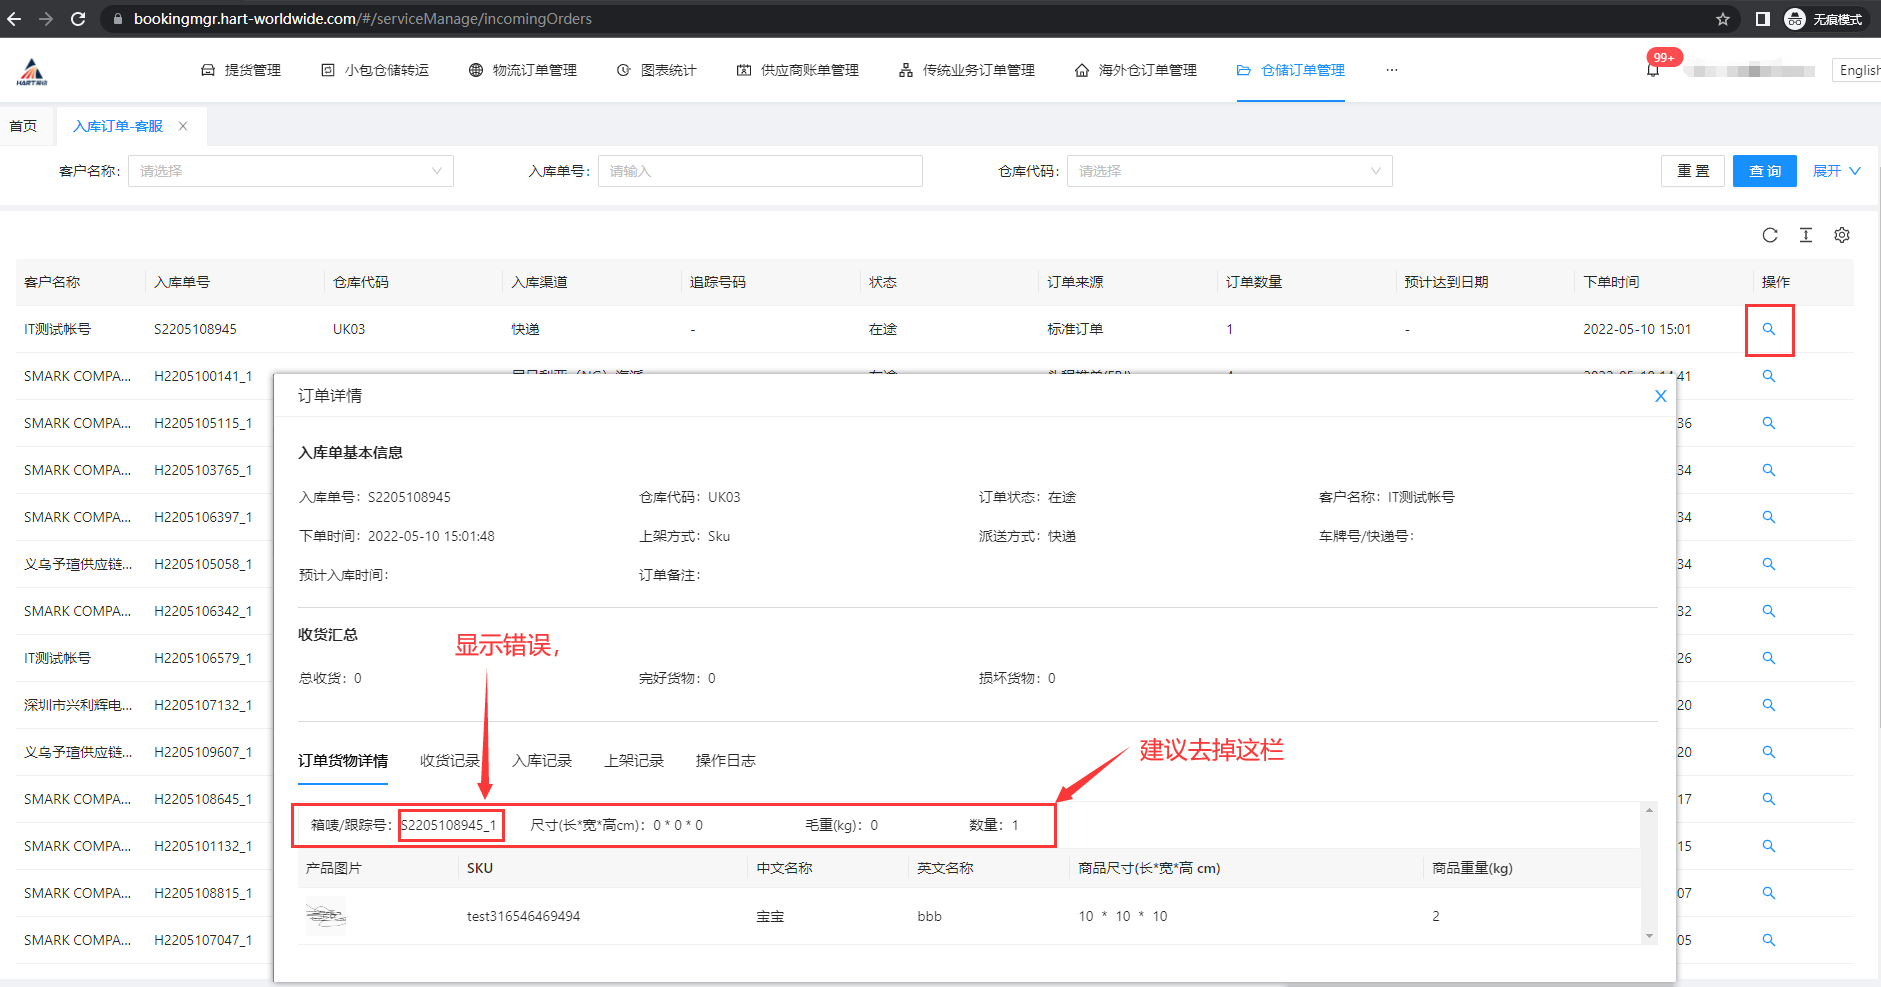Close the 订单详情 dialog
Image resolution: width=1881 pixels, height=987 pixels.
click(1660, 396)
